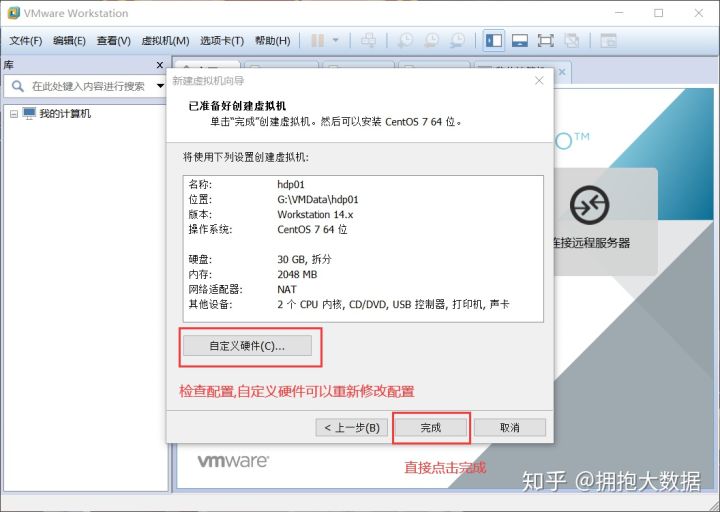This screenshot has width=720, height=512.
Task: Close the rightmost background tab
Action: 562,72
